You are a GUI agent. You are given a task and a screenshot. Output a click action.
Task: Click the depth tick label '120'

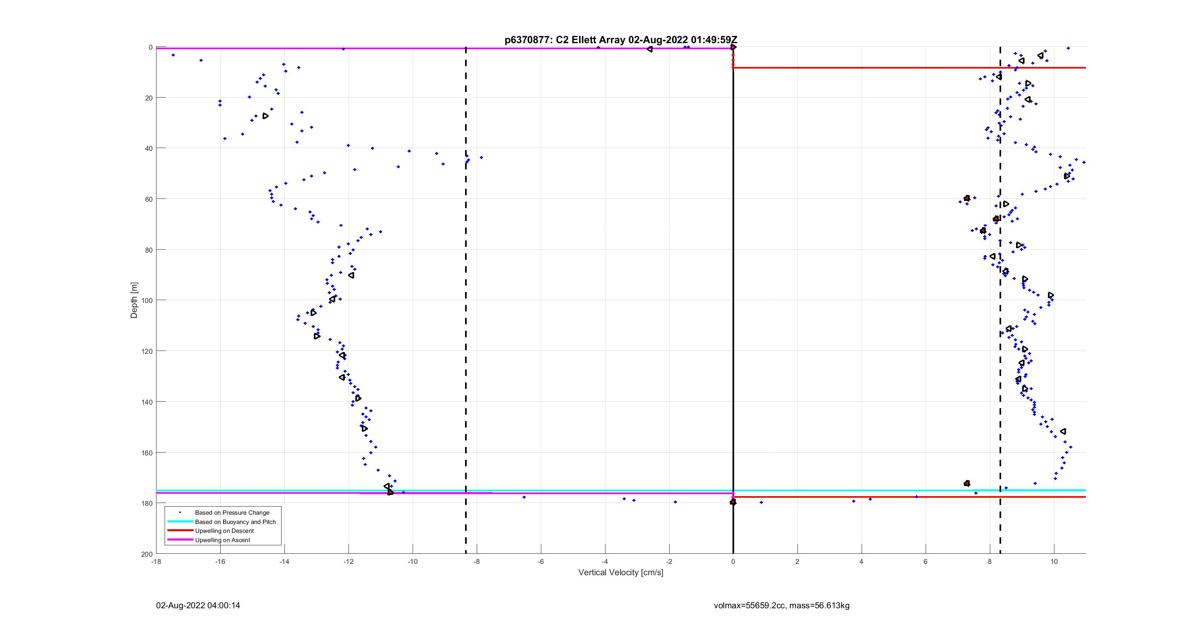(146, 351)
